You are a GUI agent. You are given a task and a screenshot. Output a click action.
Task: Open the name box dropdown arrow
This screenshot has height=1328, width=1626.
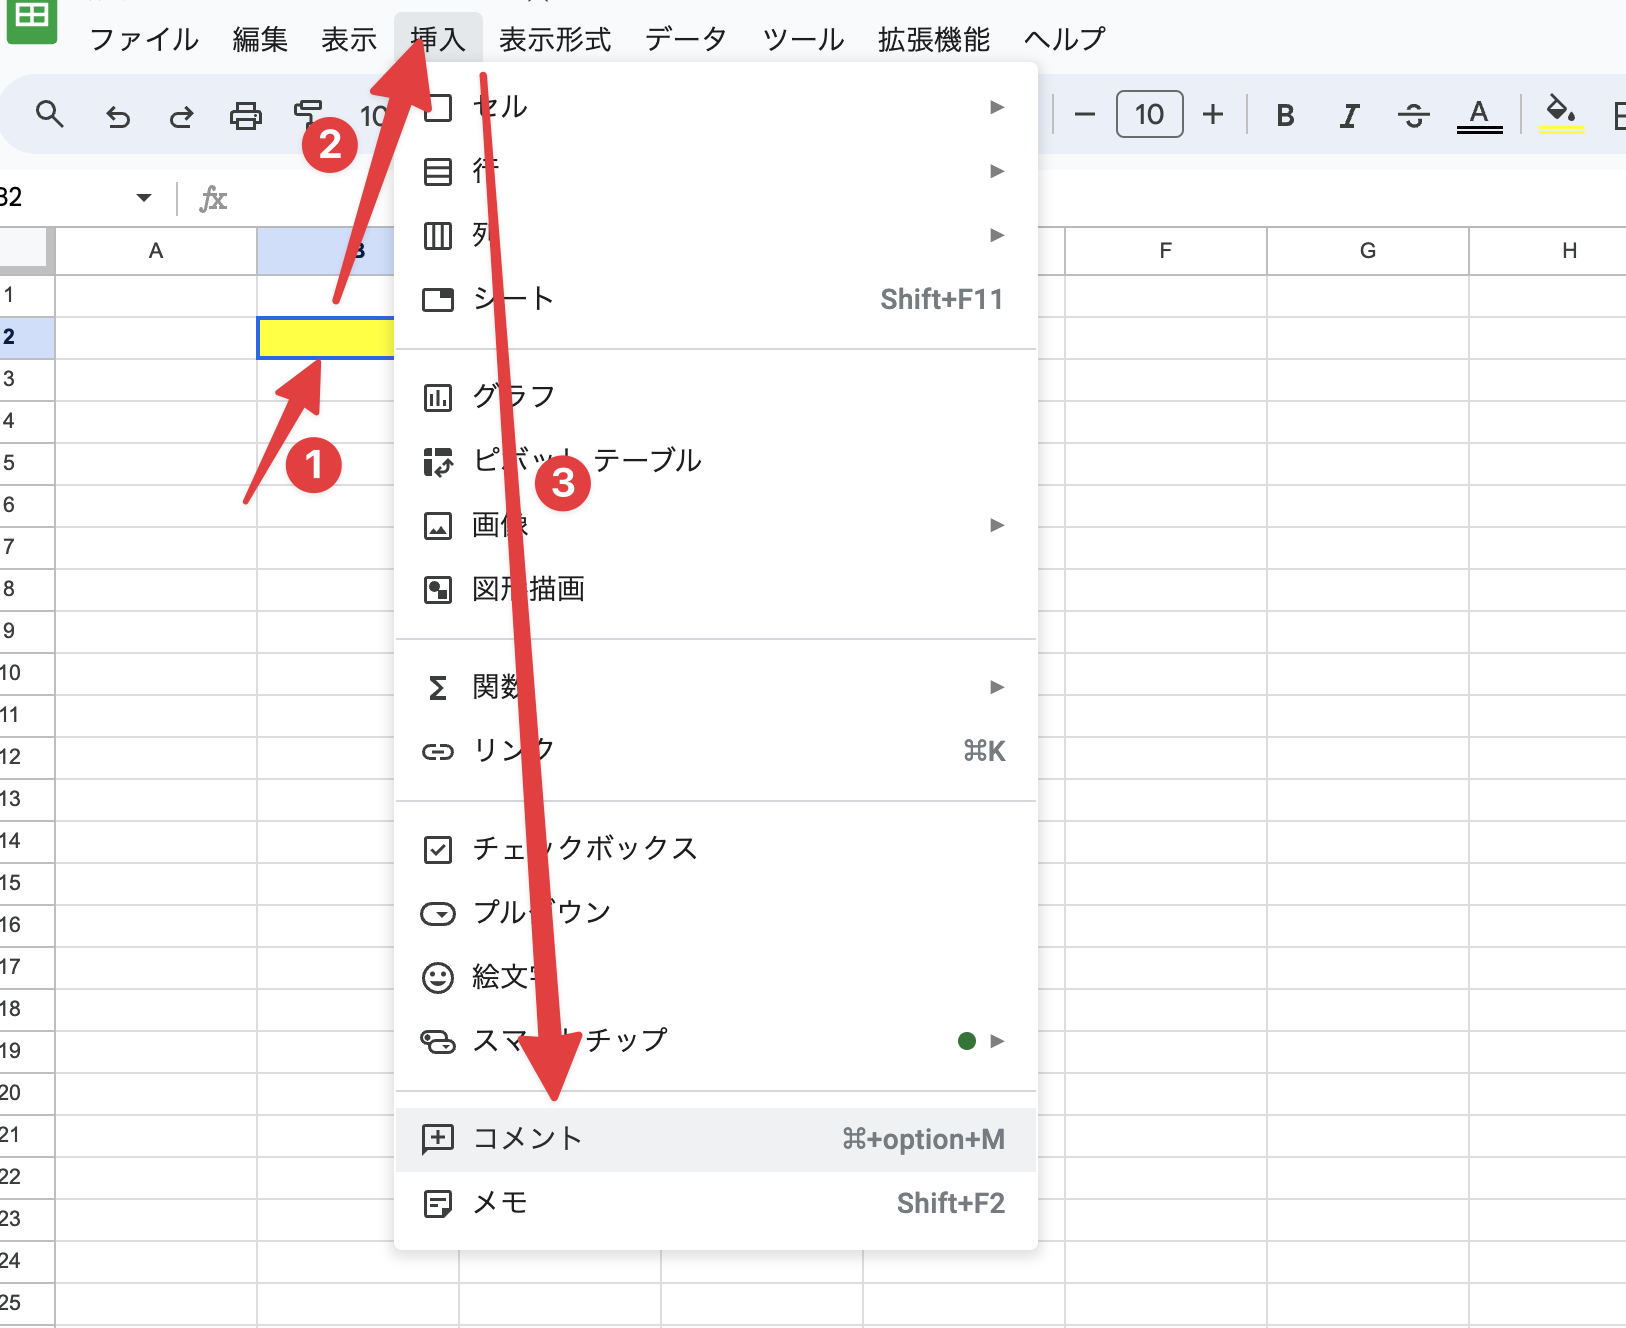144,198
